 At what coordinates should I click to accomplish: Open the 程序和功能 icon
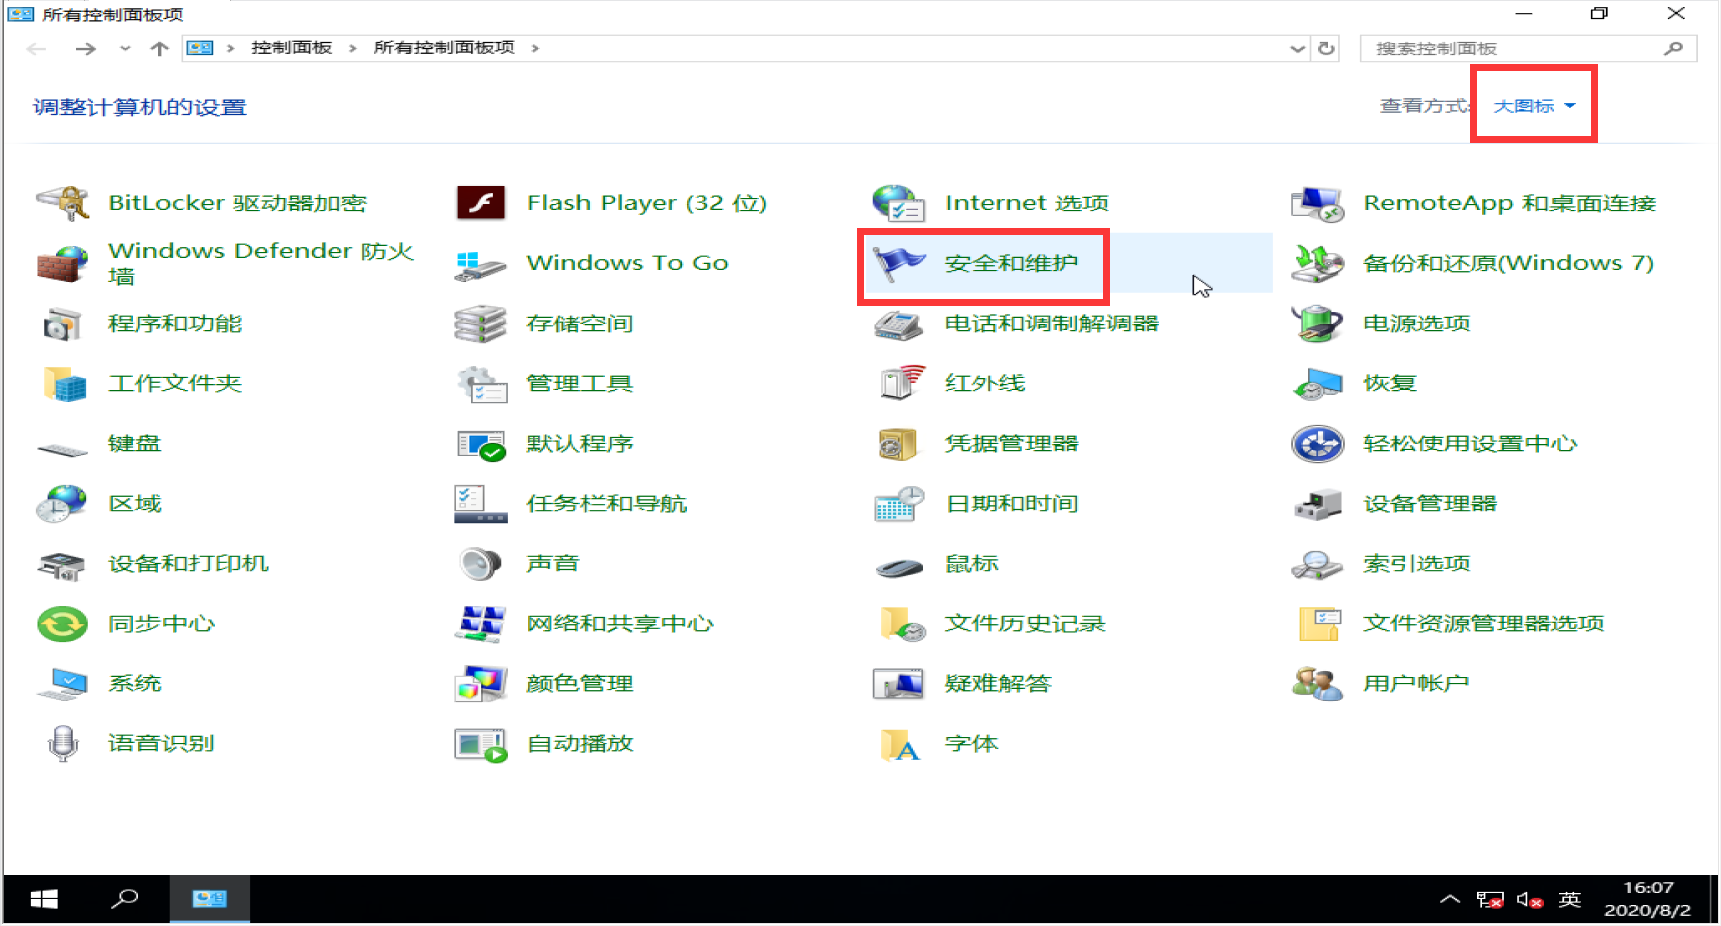63,324
